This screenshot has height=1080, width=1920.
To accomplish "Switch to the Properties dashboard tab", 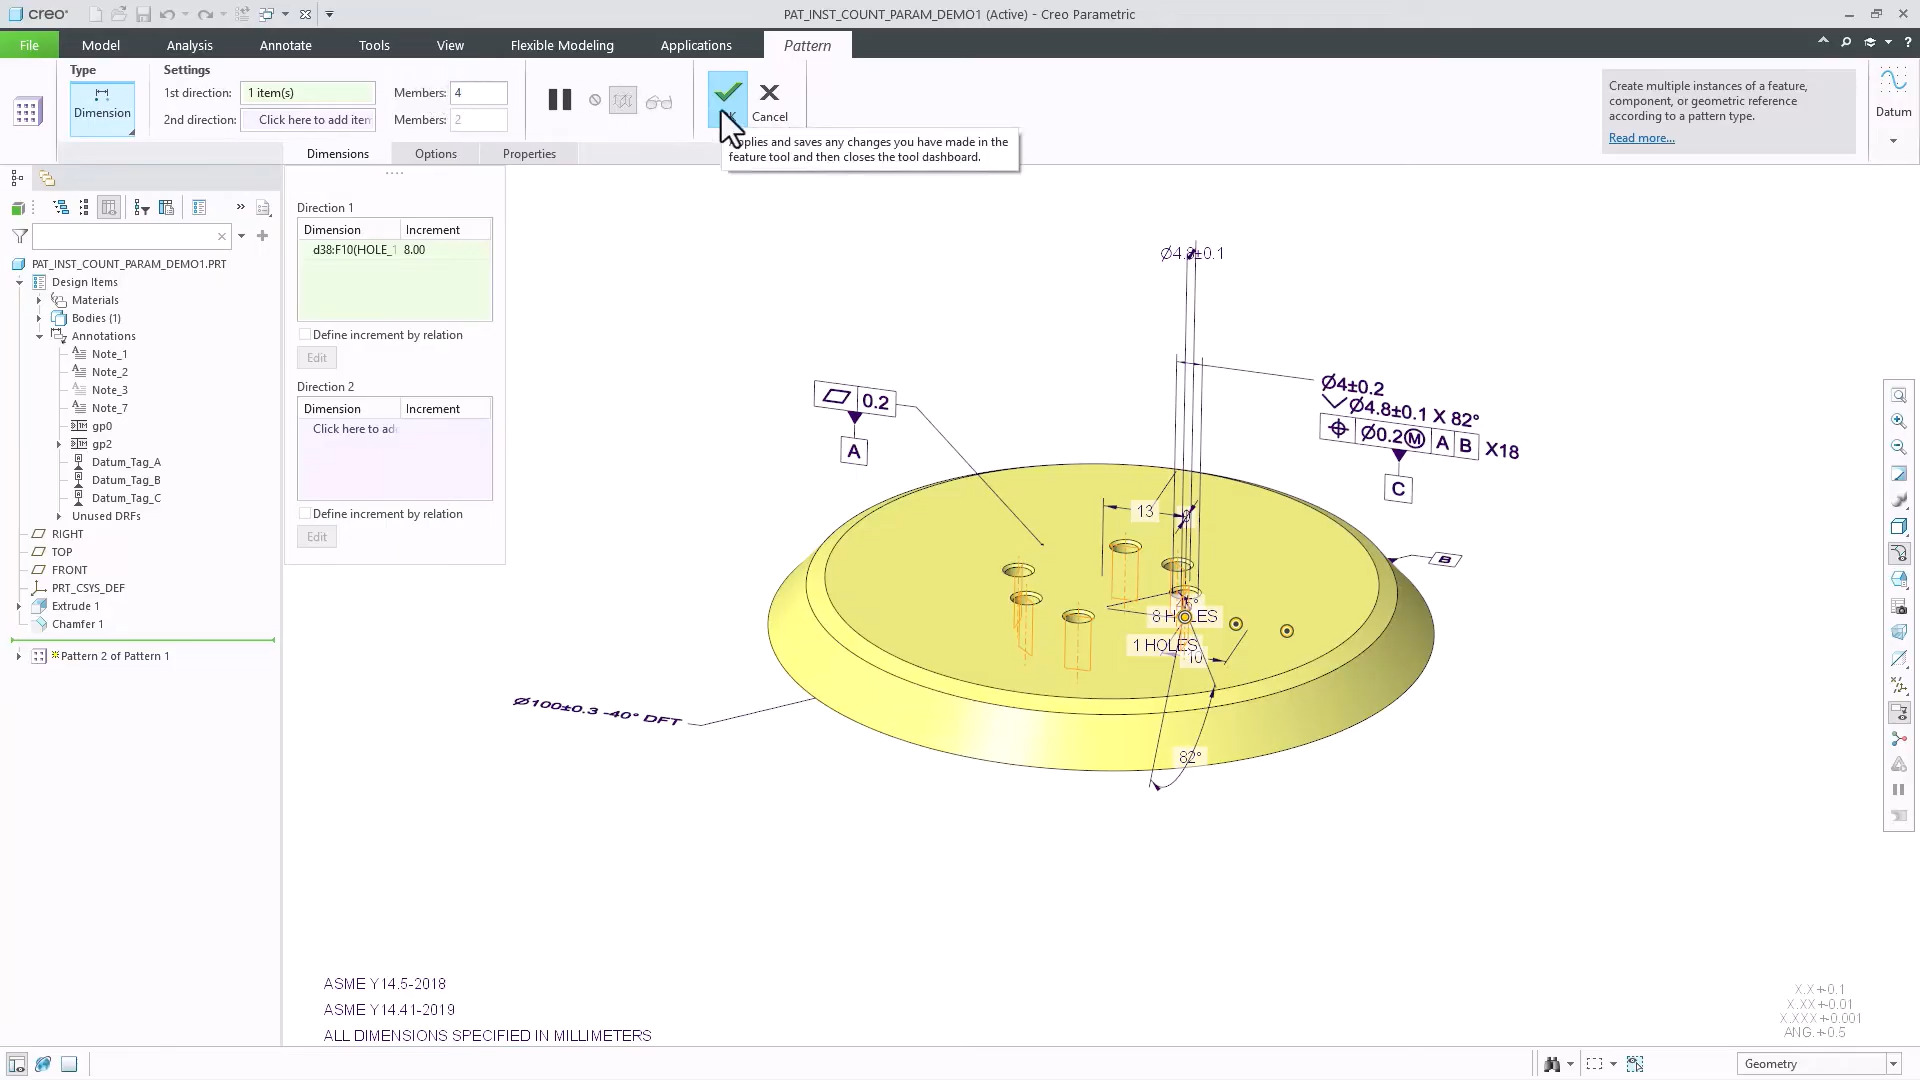I will [529, 153].
